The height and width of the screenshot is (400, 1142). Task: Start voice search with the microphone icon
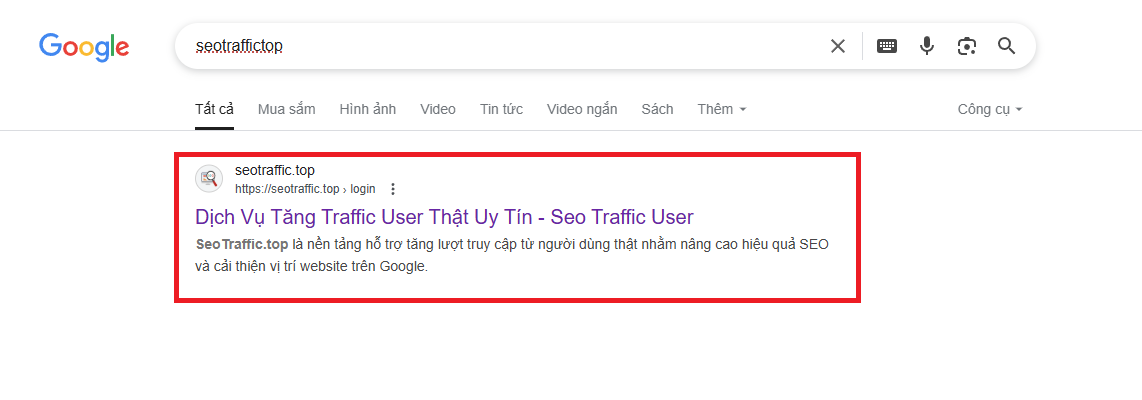click(926, 46)
